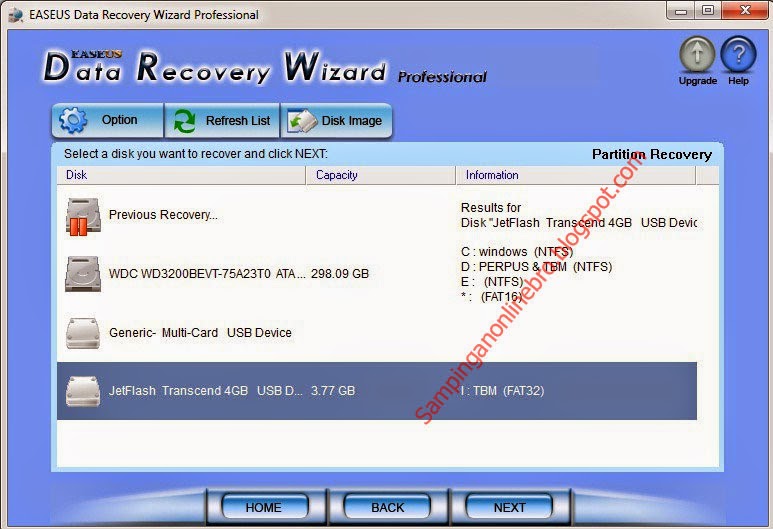
Task: Click the C: windows (NTFS) entry
Action: (517, 252)
